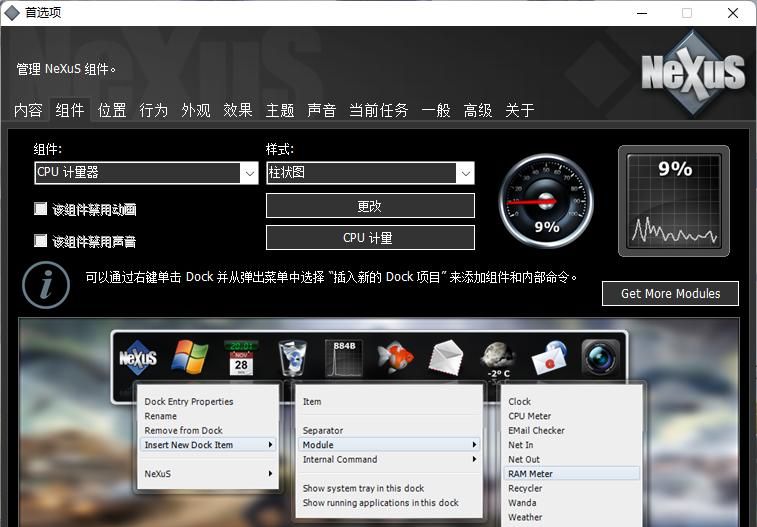The height and width of the screenshot is (527, 757).
Task: Open the 组件 dropdown showing CPU 计量器
Action: [x=146, y=173]
